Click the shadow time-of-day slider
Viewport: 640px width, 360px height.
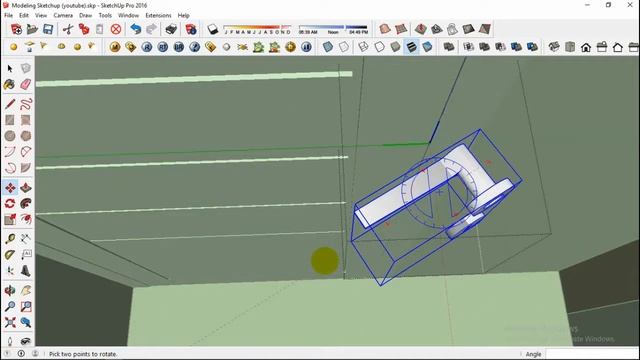click(333, 29)
